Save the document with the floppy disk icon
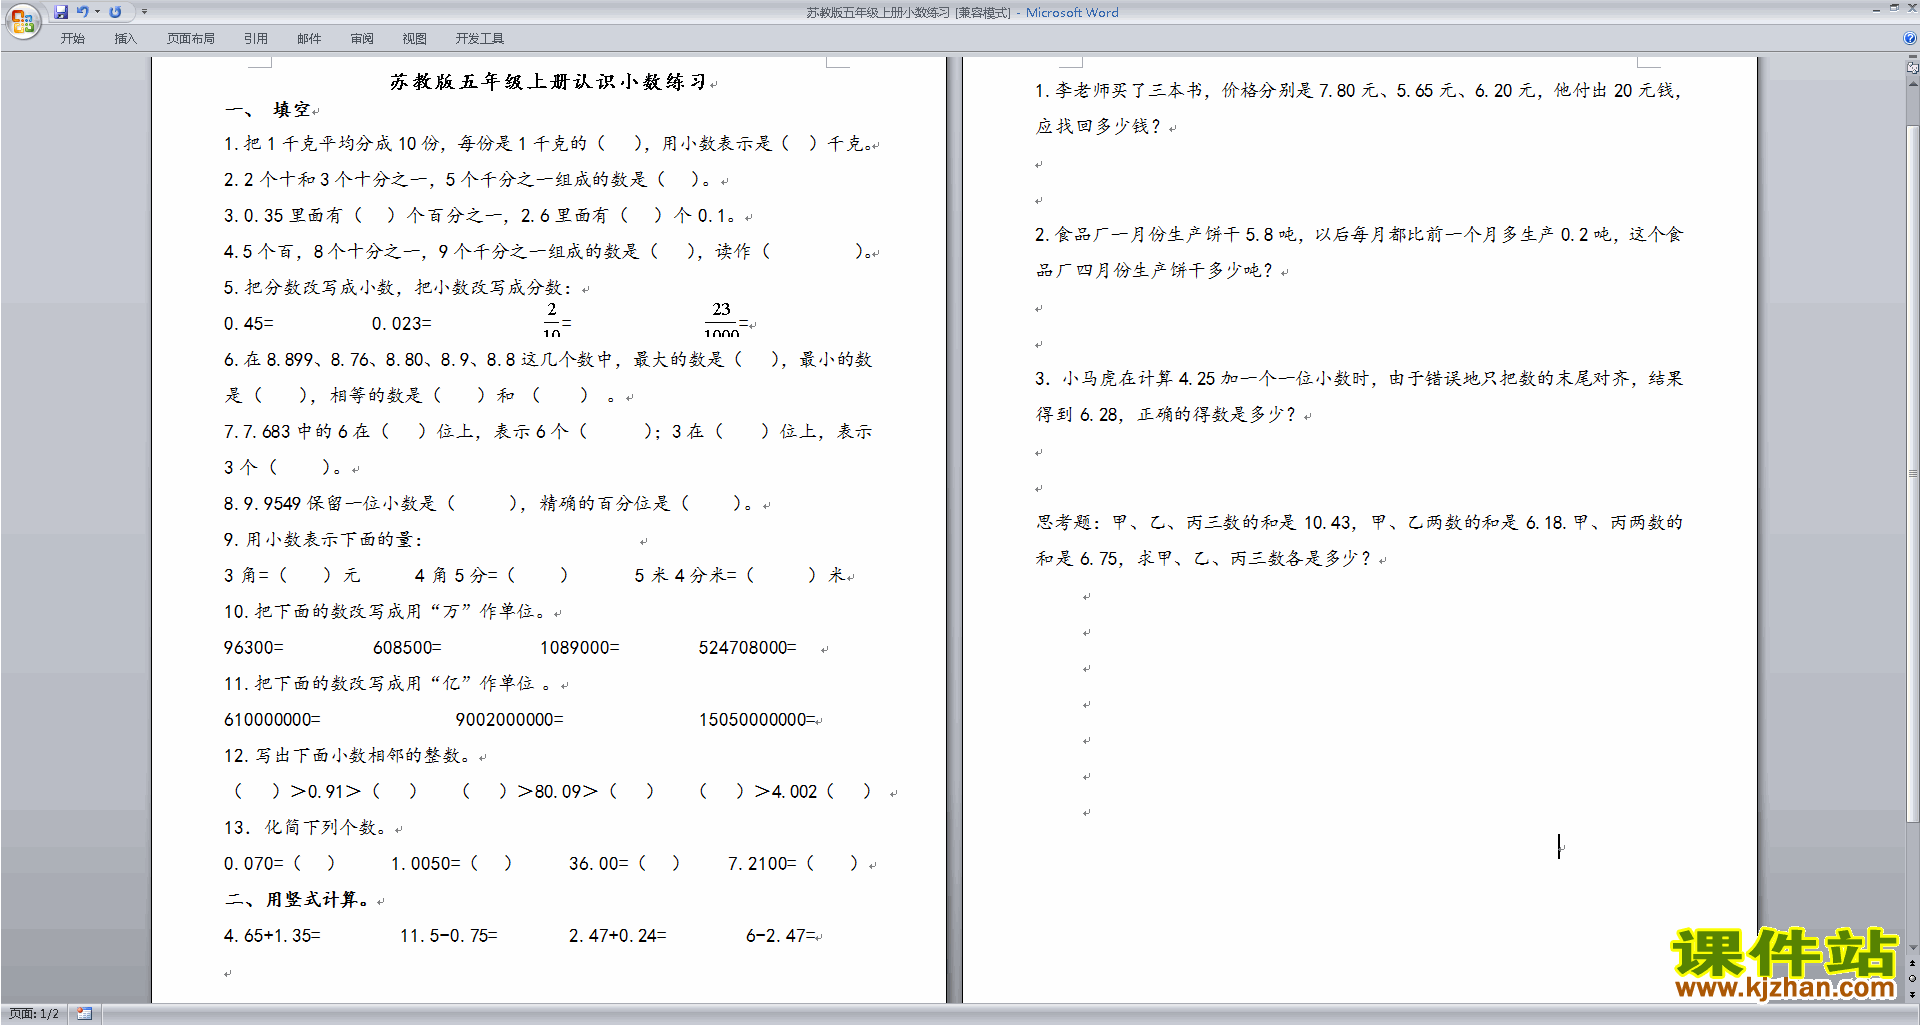This screenshot has width=1920, height=1025. point(61,12)
